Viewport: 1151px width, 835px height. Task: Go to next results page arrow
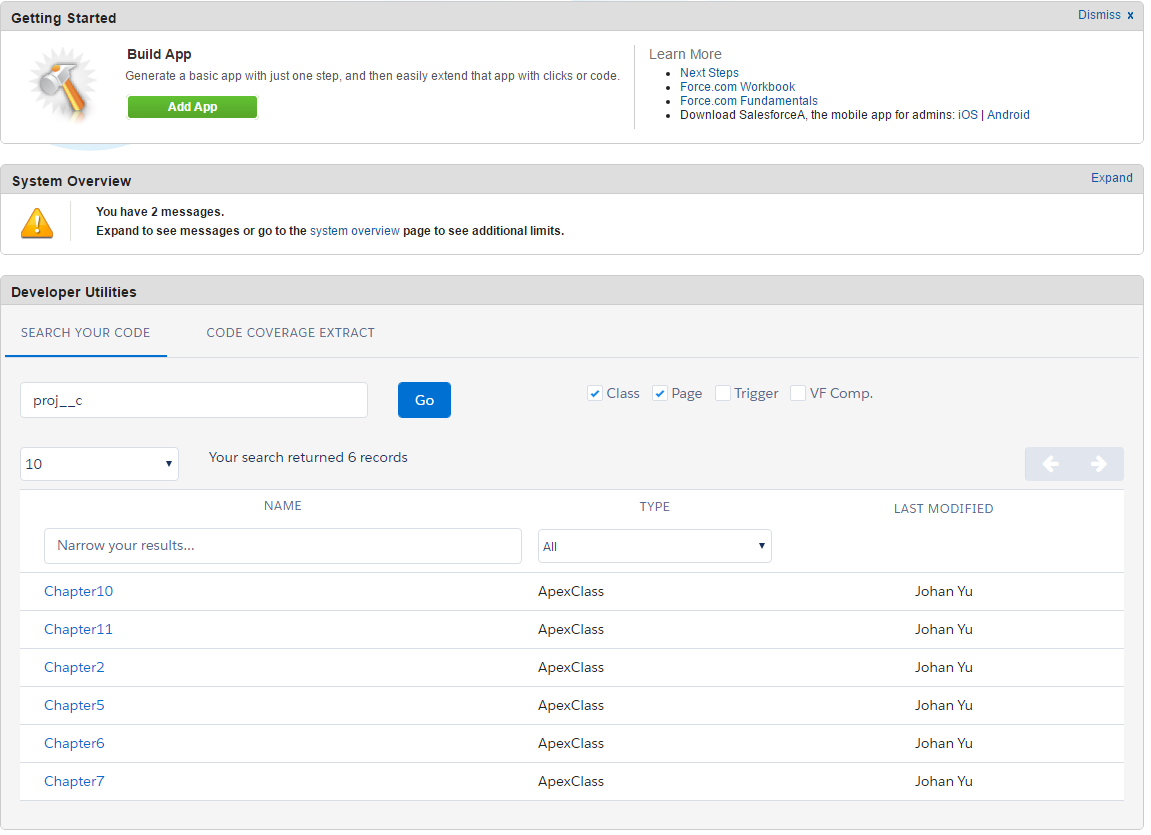tap(1099, 464)
